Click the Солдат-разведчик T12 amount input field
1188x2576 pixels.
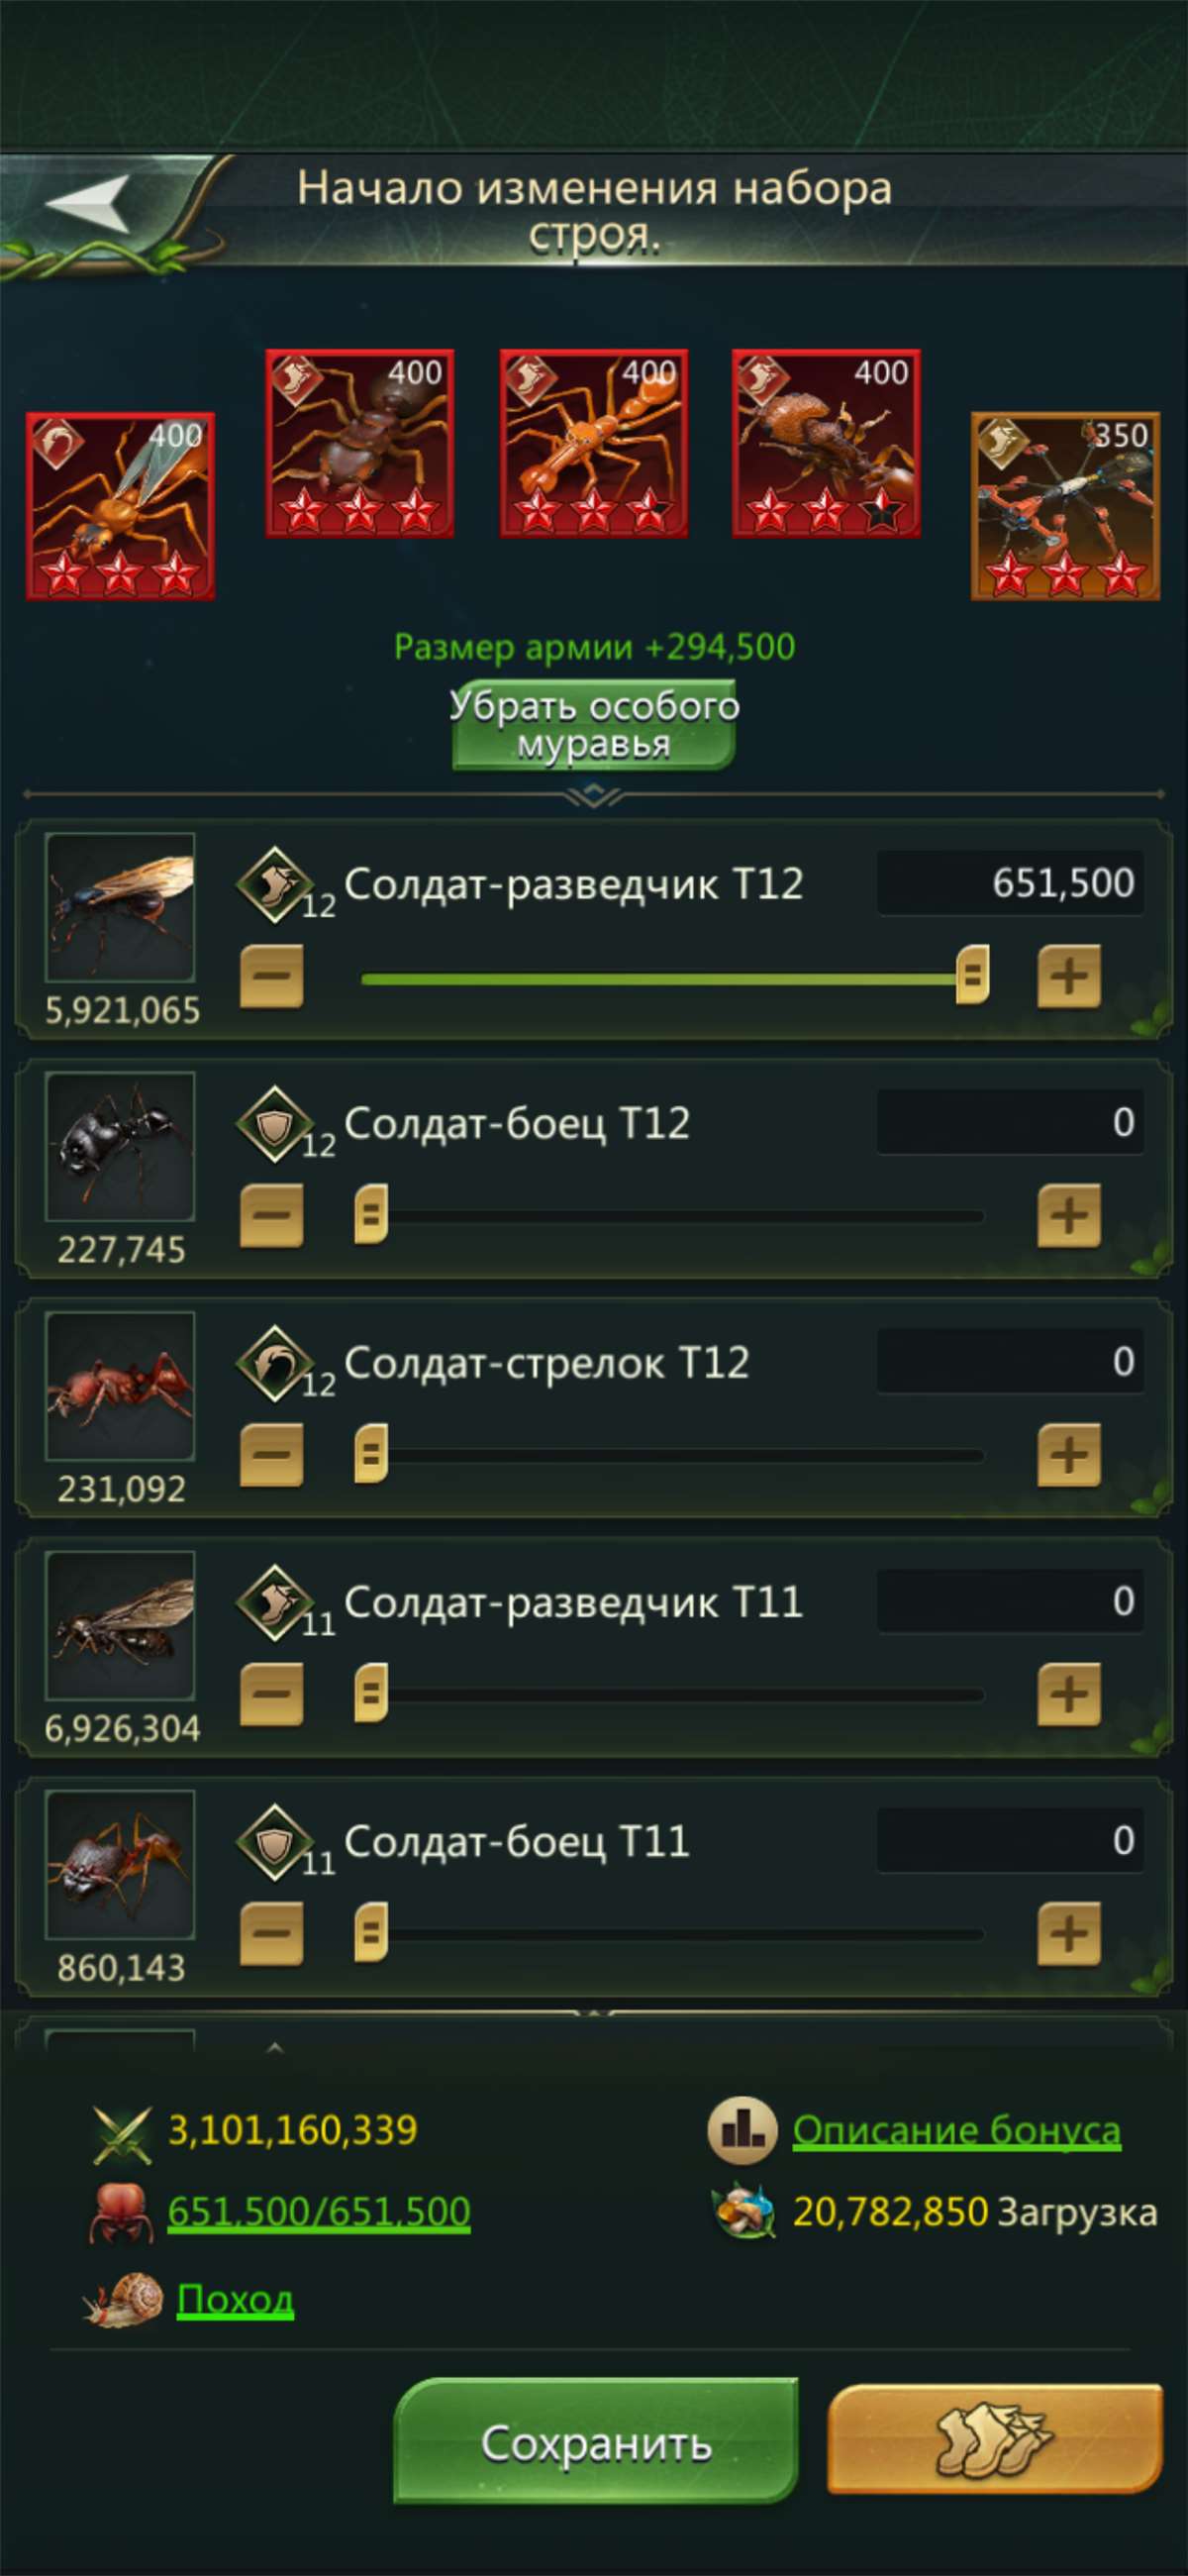(x=1010, y=884)
